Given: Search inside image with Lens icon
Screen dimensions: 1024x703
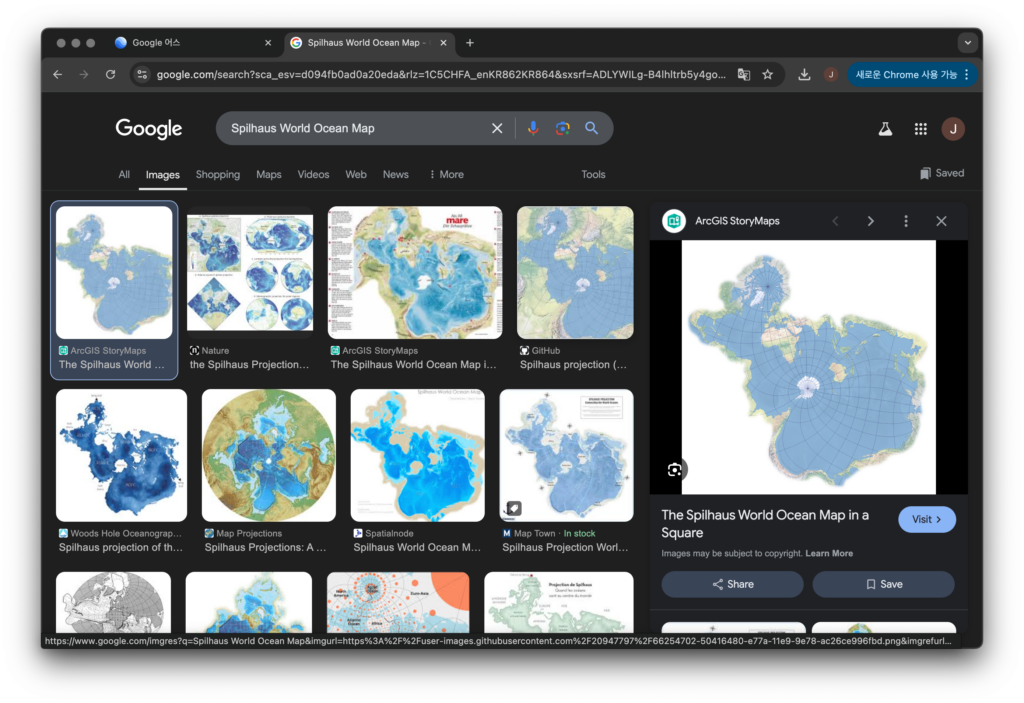Looking at the screenshot, I should click(675, 470).
